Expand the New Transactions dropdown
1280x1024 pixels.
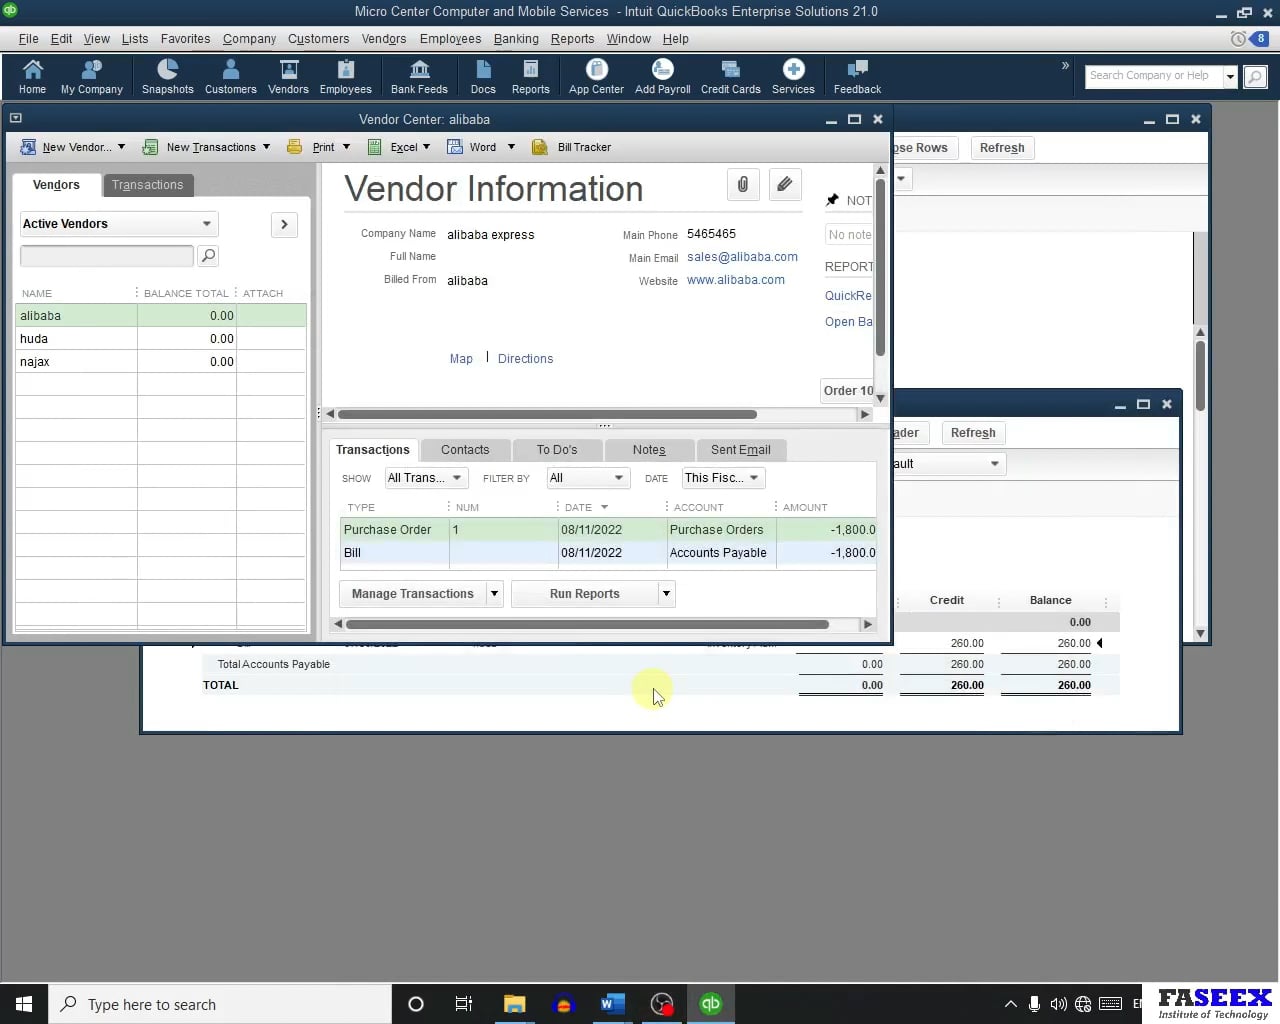(x=266, y=147)
